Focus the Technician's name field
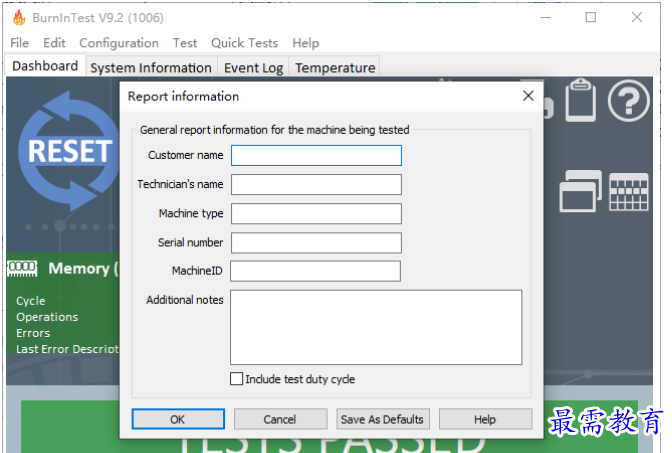This screenshot has width=672, height=453. pyautogui.click(x=316, y=184)
